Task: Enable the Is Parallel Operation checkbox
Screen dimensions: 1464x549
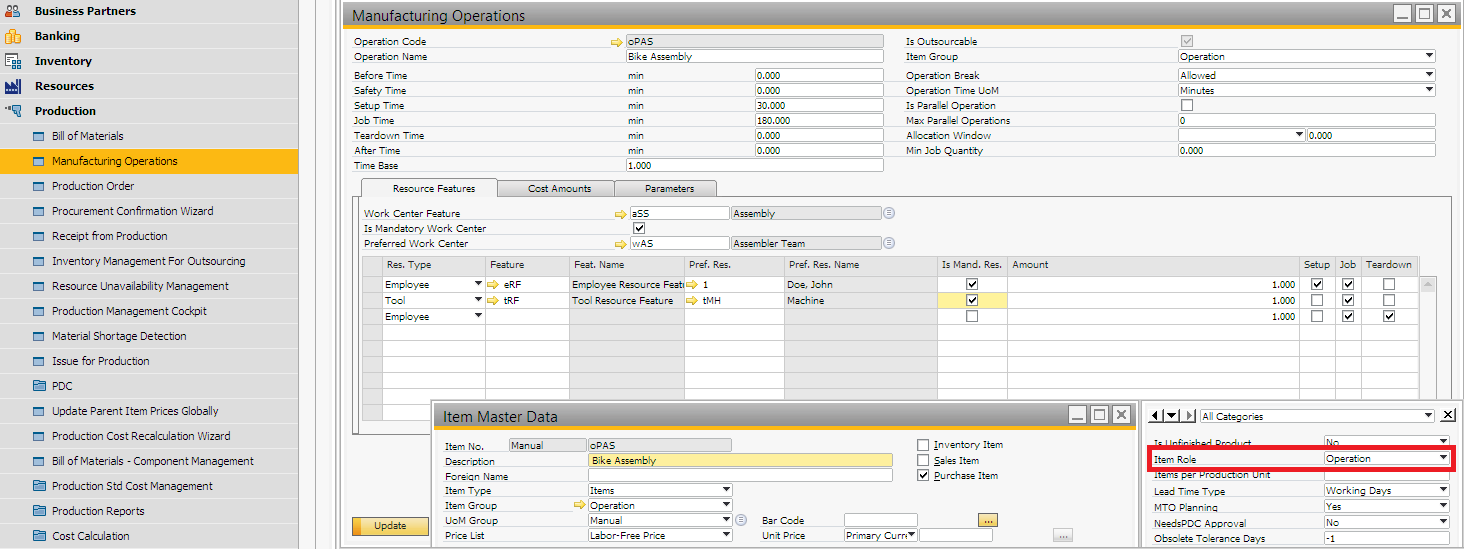Action: pyautogui.click(x=1186, y=105)
